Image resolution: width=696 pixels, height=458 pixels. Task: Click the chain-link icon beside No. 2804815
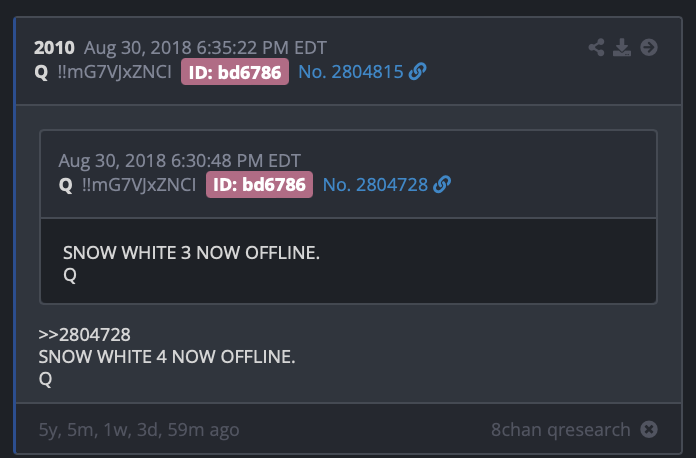[417, 71]
